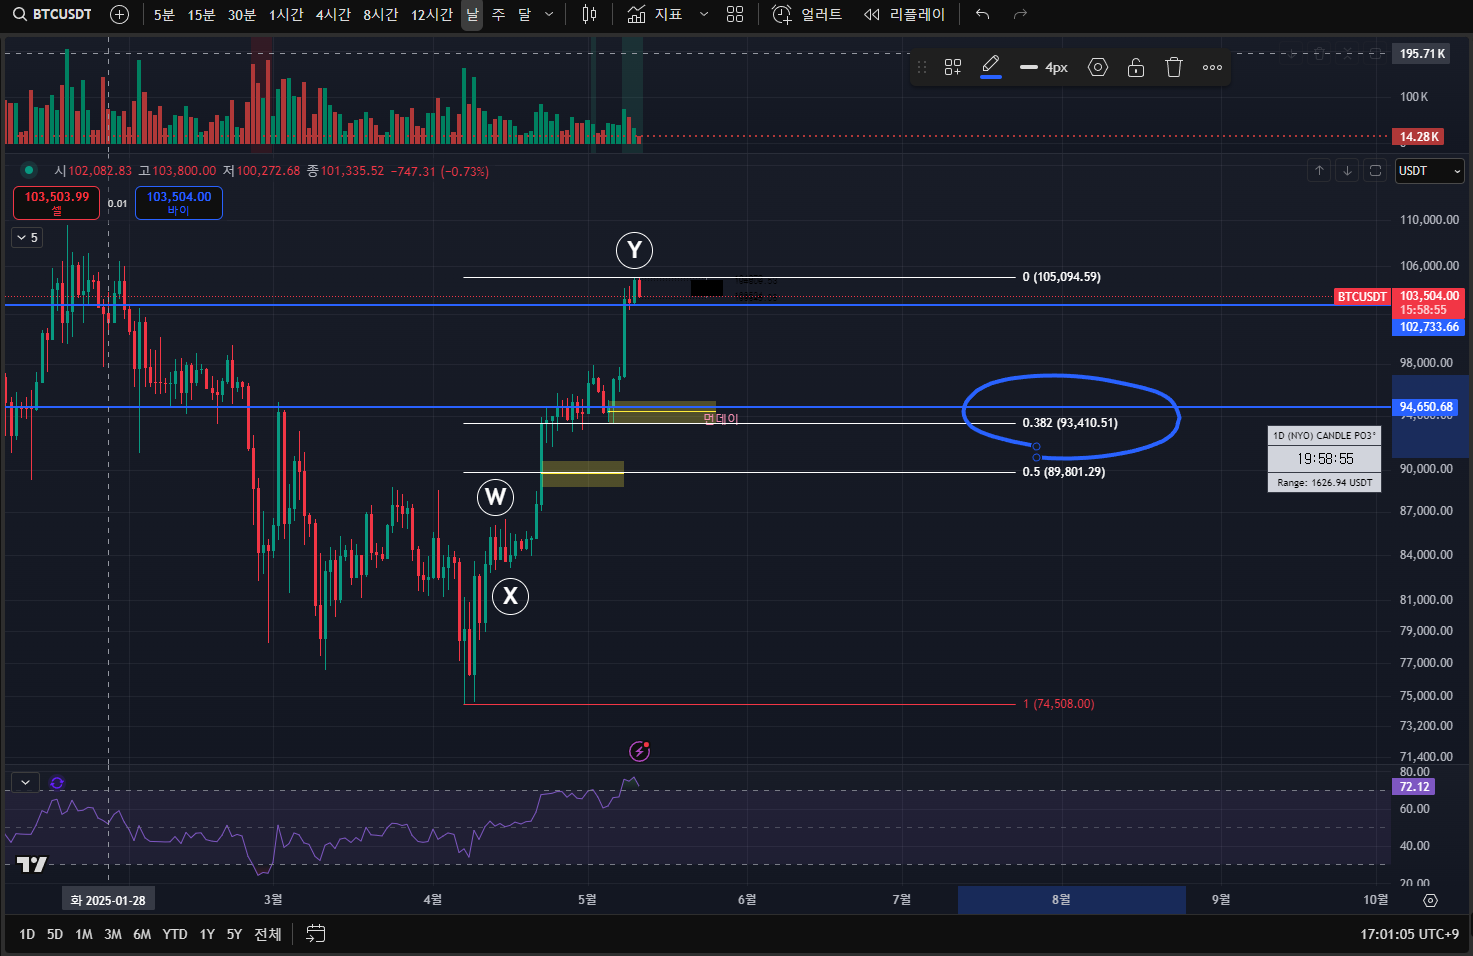This screenshot has width=1473, height=956.
Task: Click the lightning event marker icon
Action: tap(639, 751)
